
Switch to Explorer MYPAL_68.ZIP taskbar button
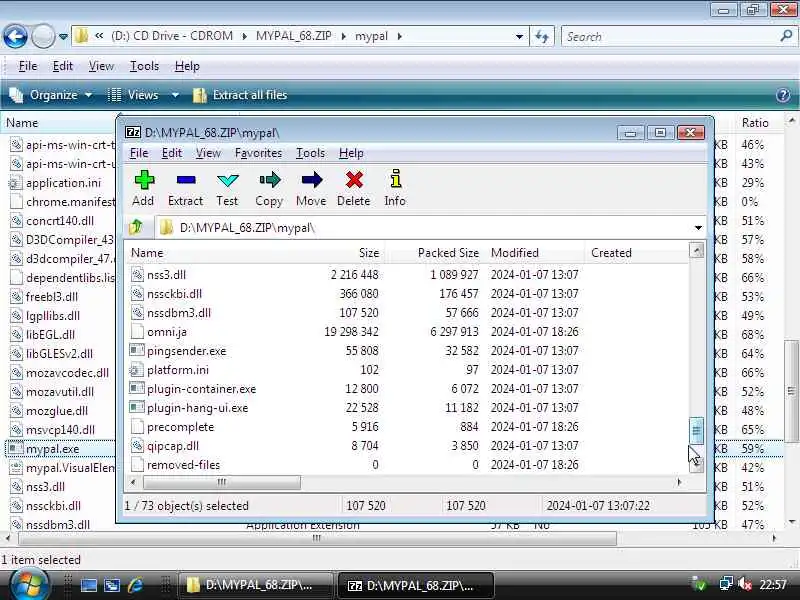coord(256,585)
